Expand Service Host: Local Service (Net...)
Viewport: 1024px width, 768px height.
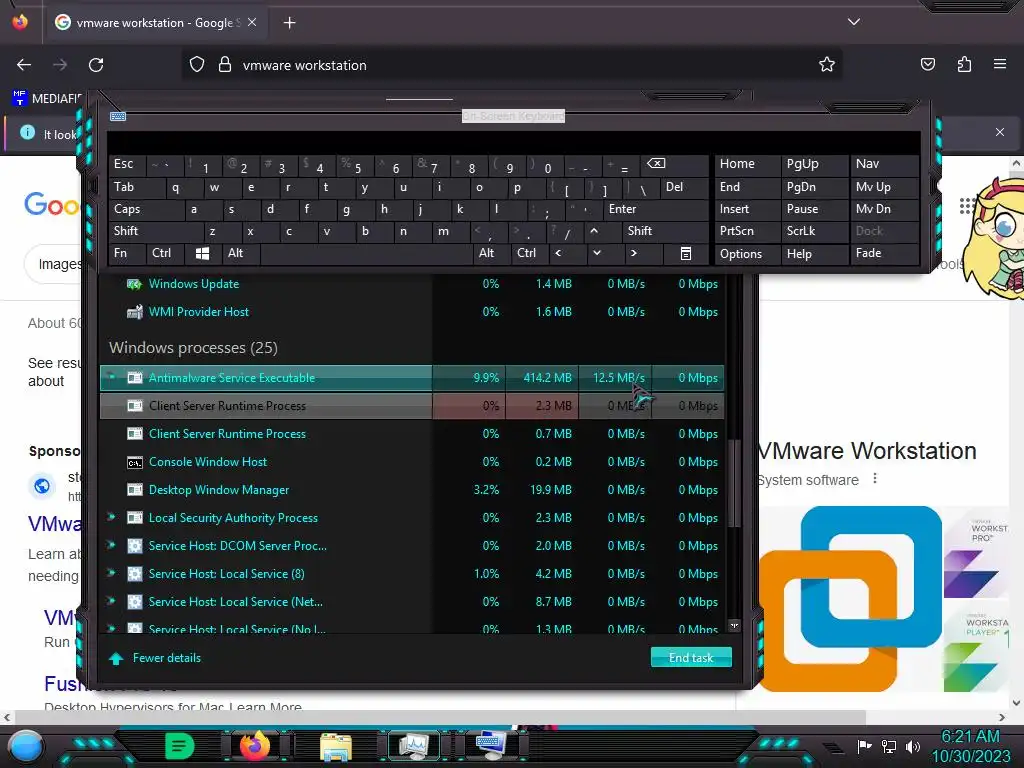click(x=111, y=601)
